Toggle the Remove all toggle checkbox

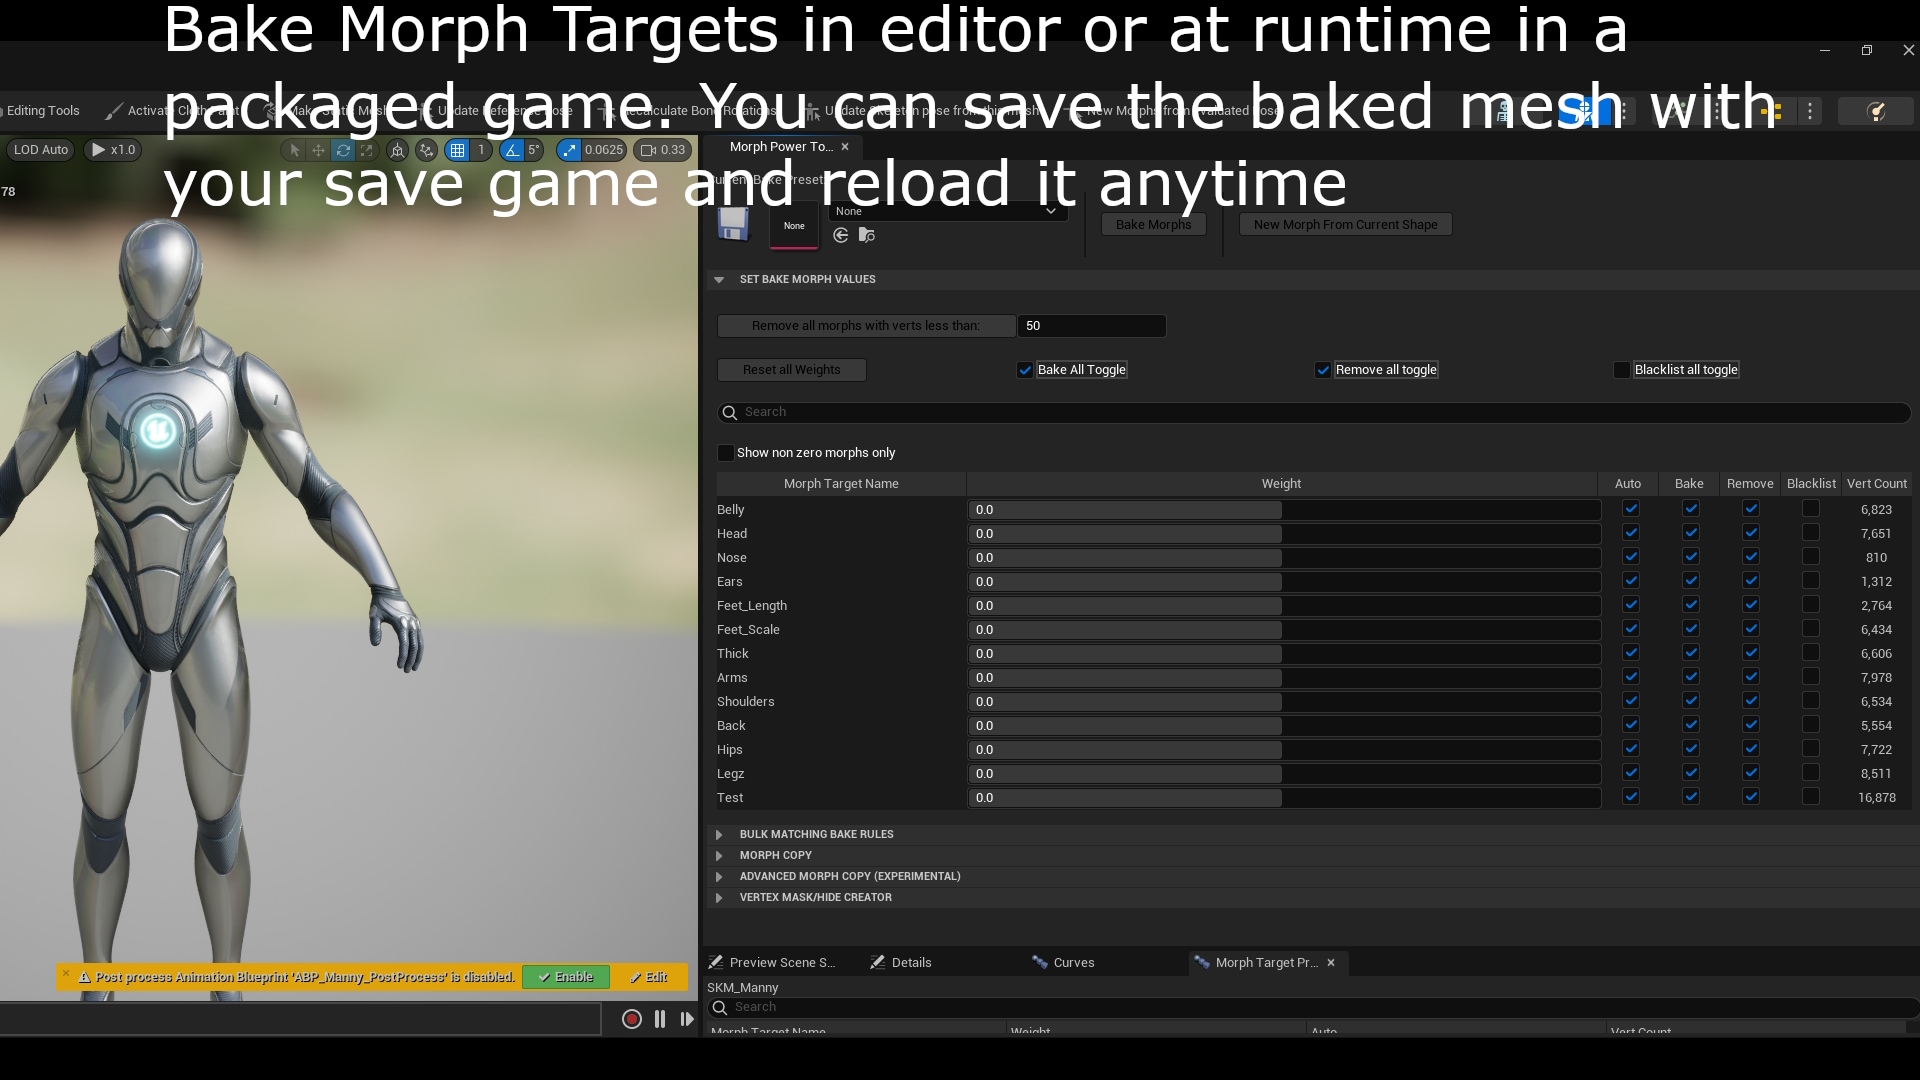click(x=1323, y=370)
